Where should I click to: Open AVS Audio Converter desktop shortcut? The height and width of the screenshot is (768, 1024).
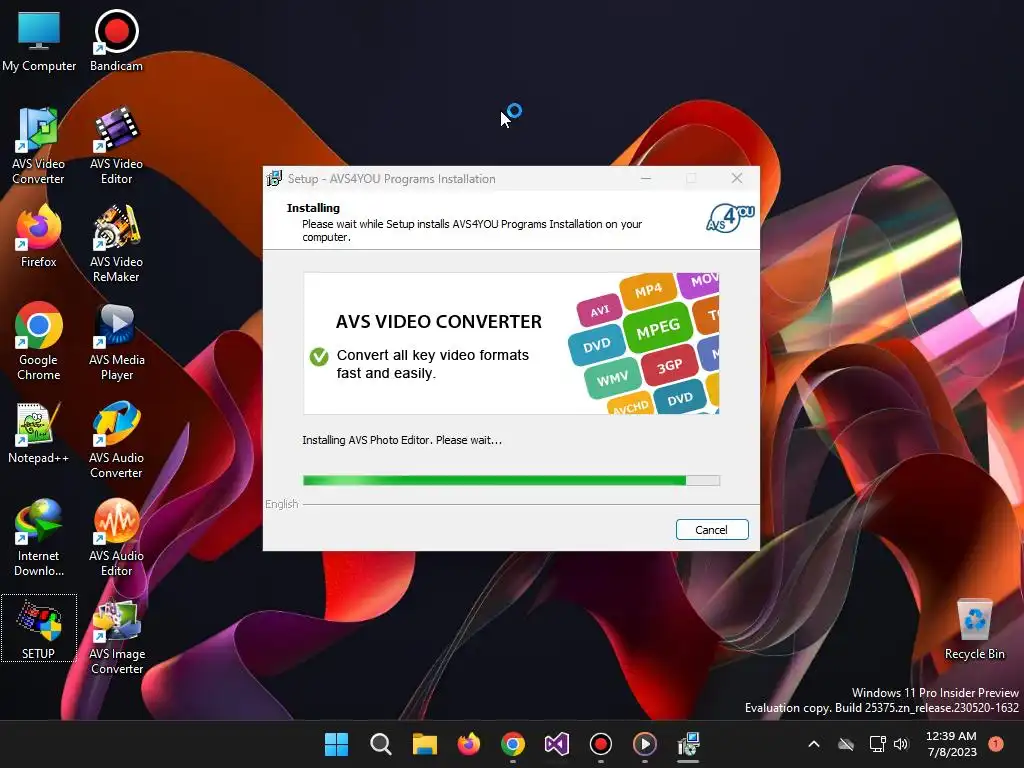click(x=116, y=440)
